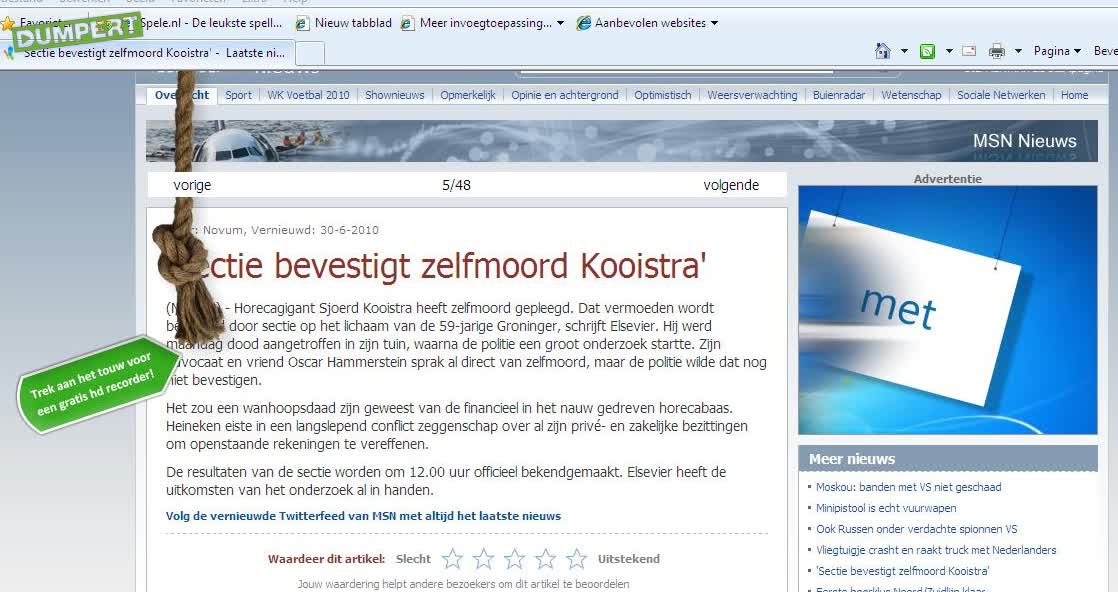This screenshot has height=592, width=1118.
Task: Click the MSN Nieuws banner
Action: 622,141
